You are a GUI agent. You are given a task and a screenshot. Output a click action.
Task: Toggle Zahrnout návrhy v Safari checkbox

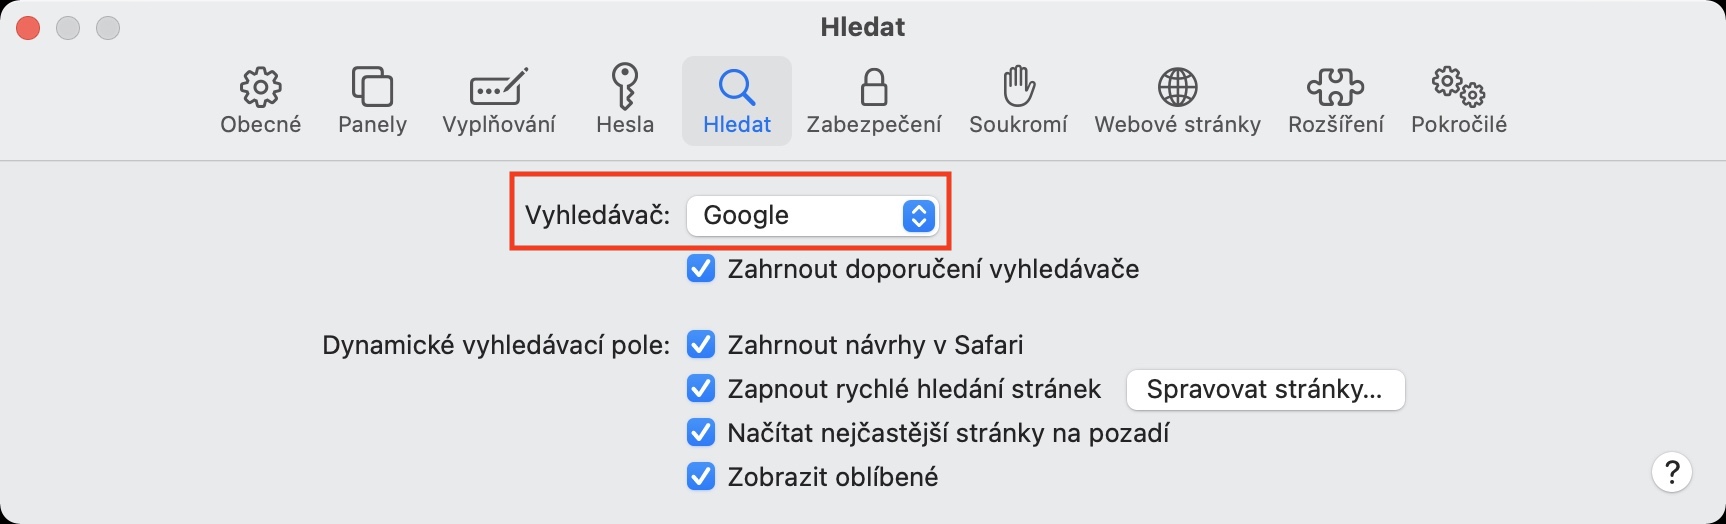pyautogui.click(x=701, y=345)
